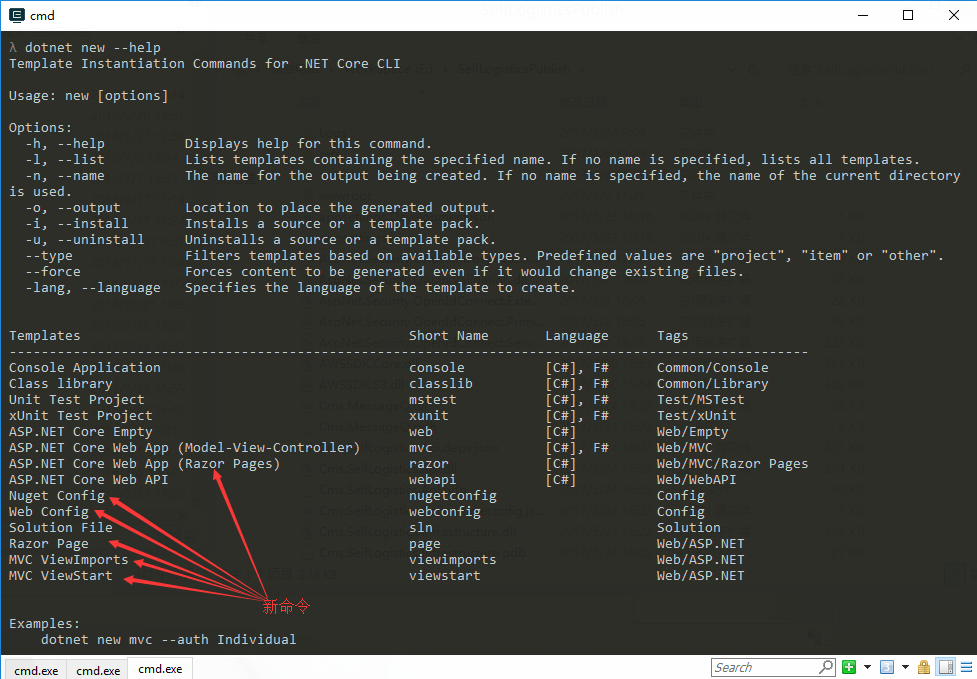
Task: Close the cmd window
Action: click(x=953, y=15)
